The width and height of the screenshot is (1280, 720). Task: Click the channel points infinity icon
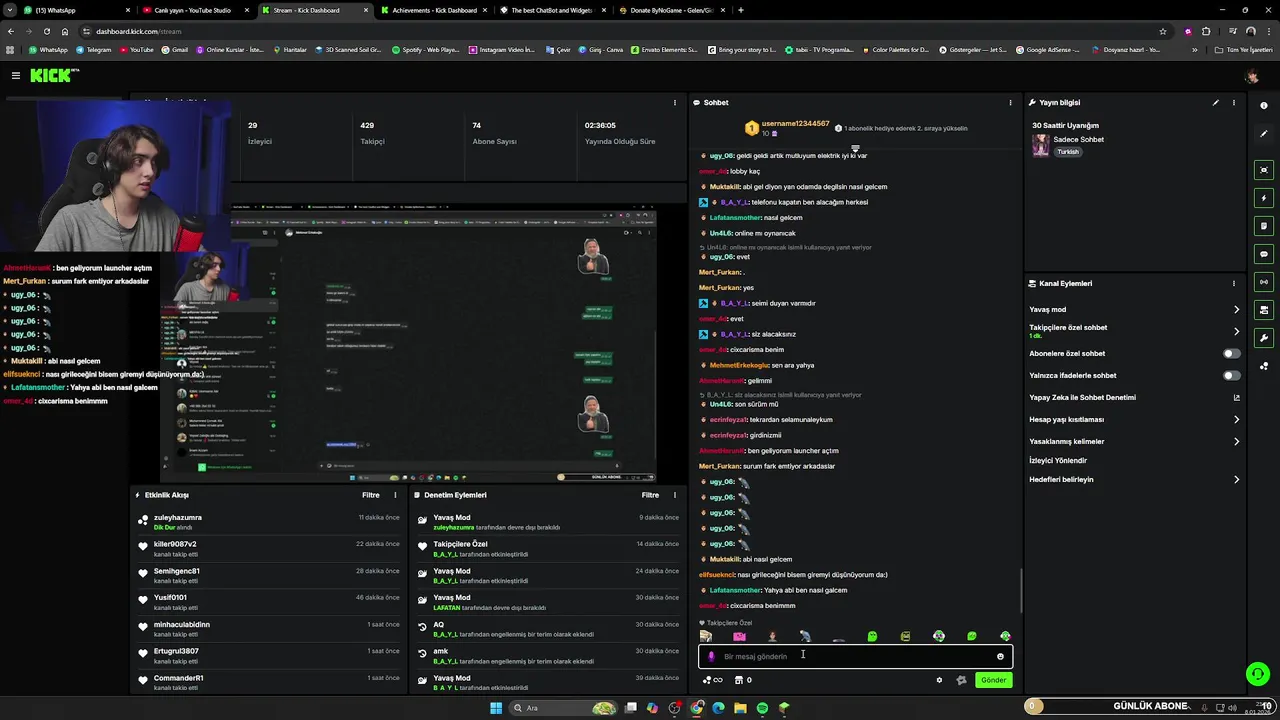(x=713, y=680)
